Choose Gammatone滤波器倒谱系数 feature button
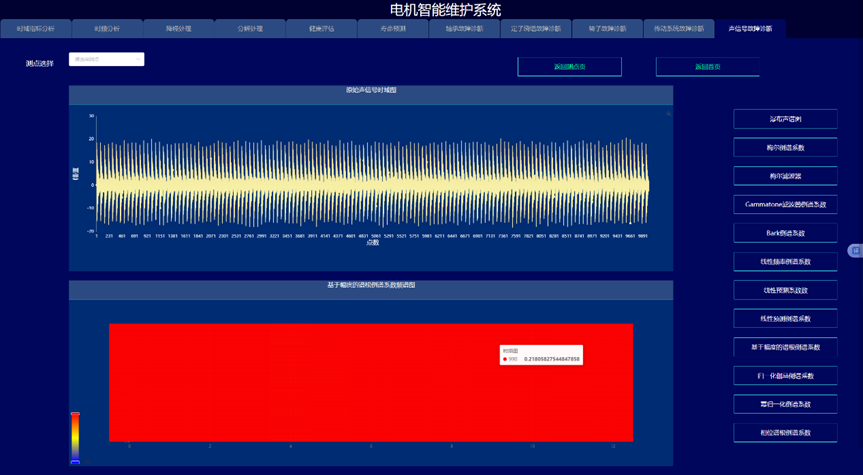The image size is (863, 475). tap(785, 205)
